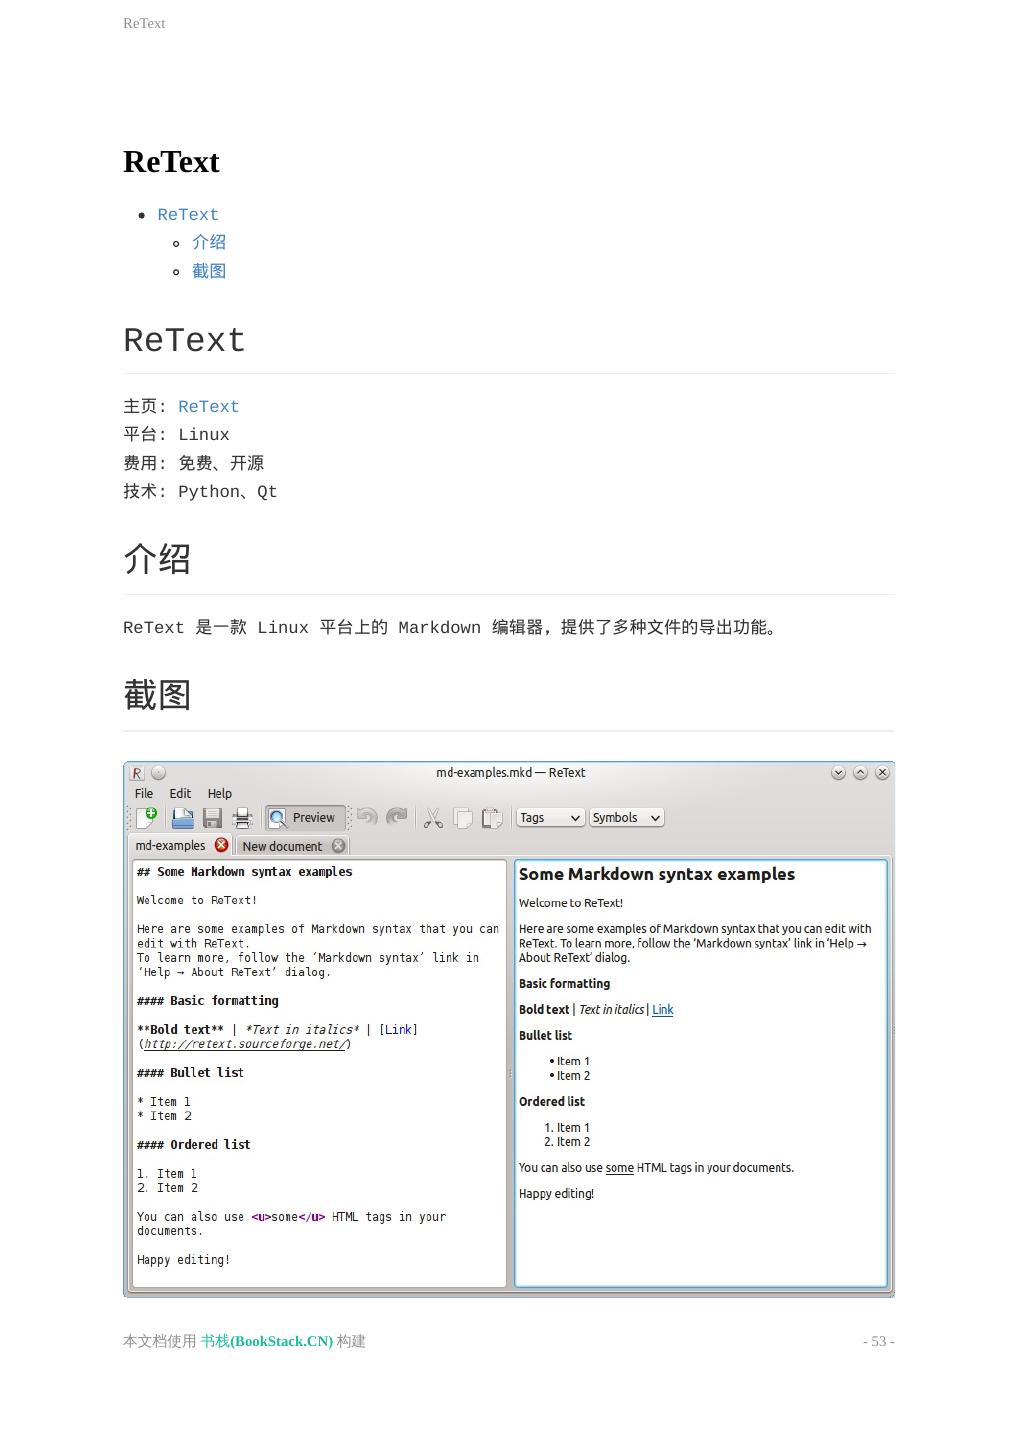Open the Edit menu in ReText
This screenshot has height=1440, width=1019.
[x=180, y=794]
